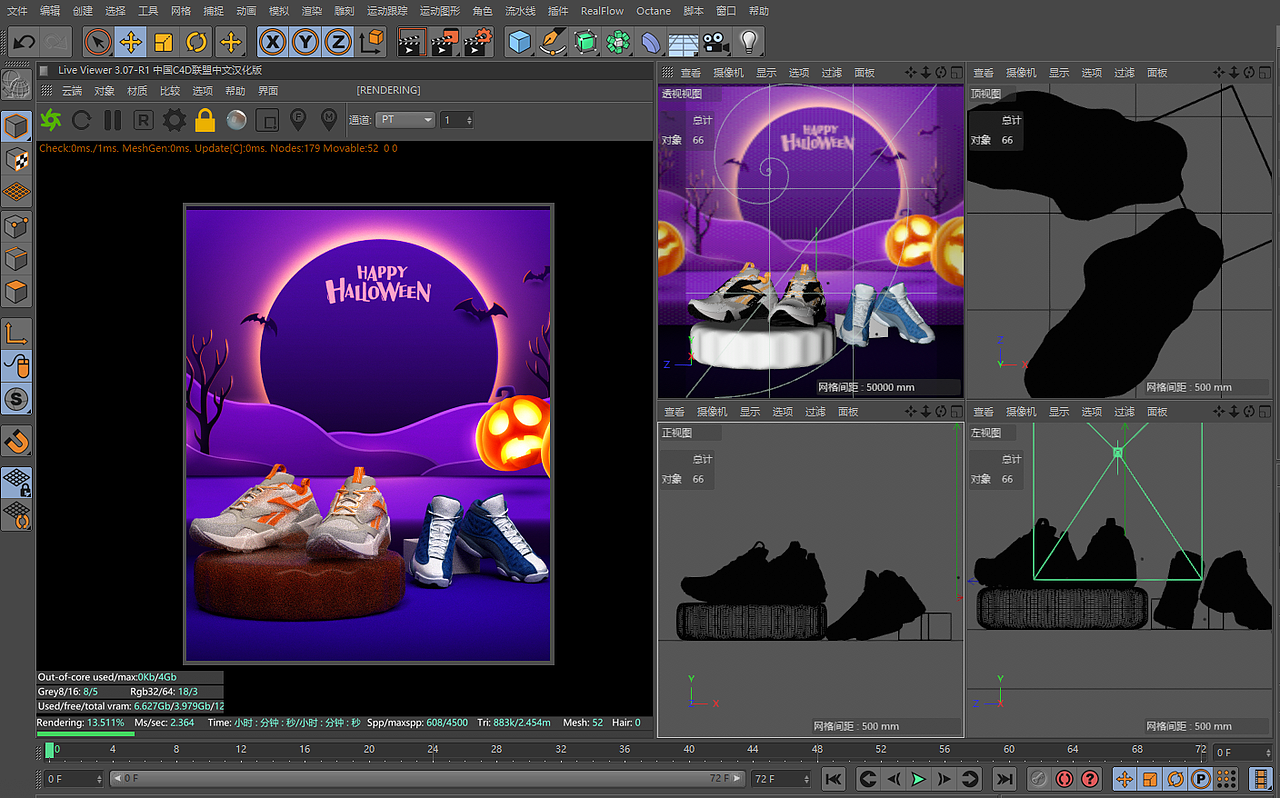Pause the Octane Live Viewer render
This screenshot has height=798, width=1280.
coord(113,121)
